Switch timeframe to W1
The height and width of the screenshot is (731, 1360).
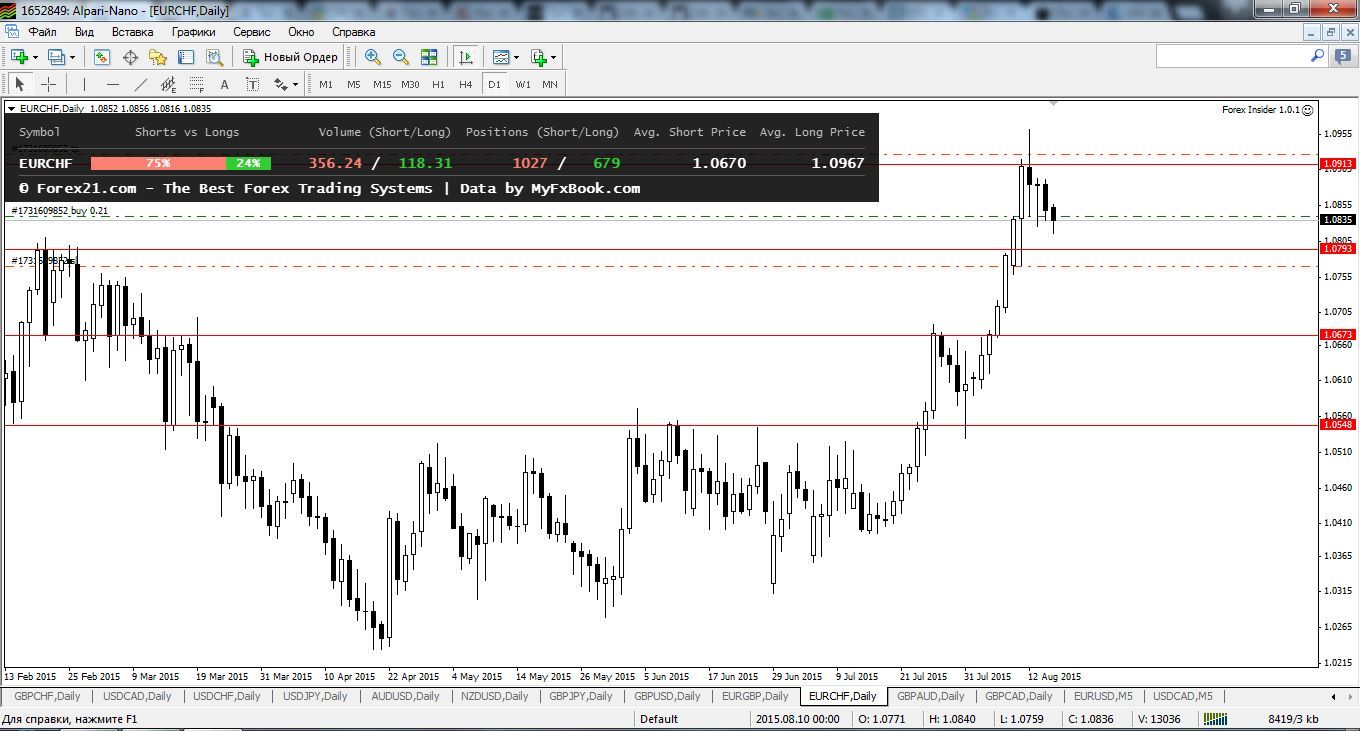[x=523, y=84]
